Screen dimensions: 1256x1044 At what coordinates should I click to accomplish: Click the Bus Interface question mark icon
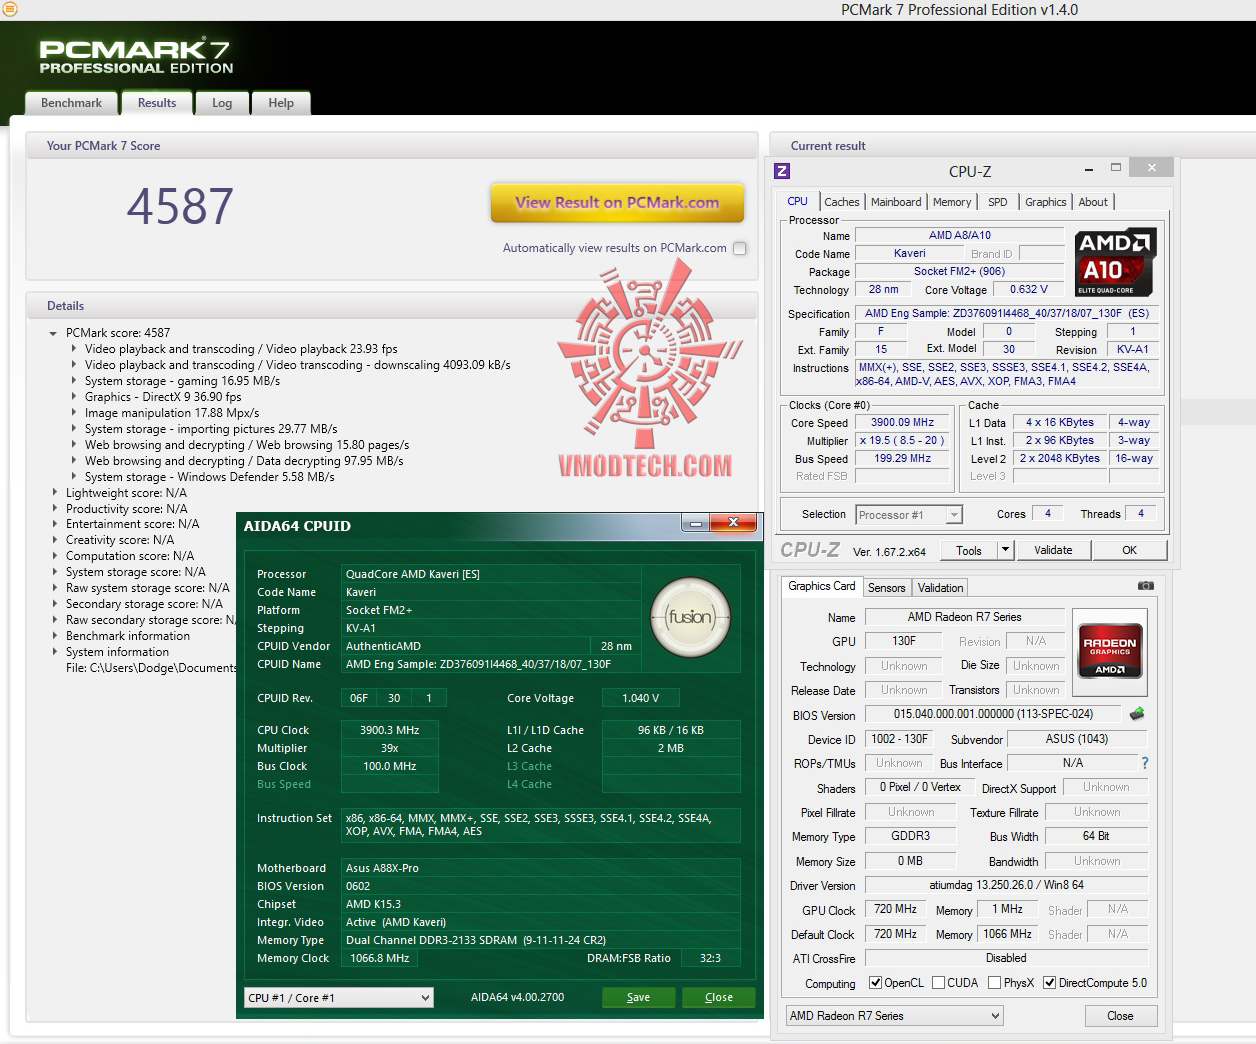(1145, 763)
